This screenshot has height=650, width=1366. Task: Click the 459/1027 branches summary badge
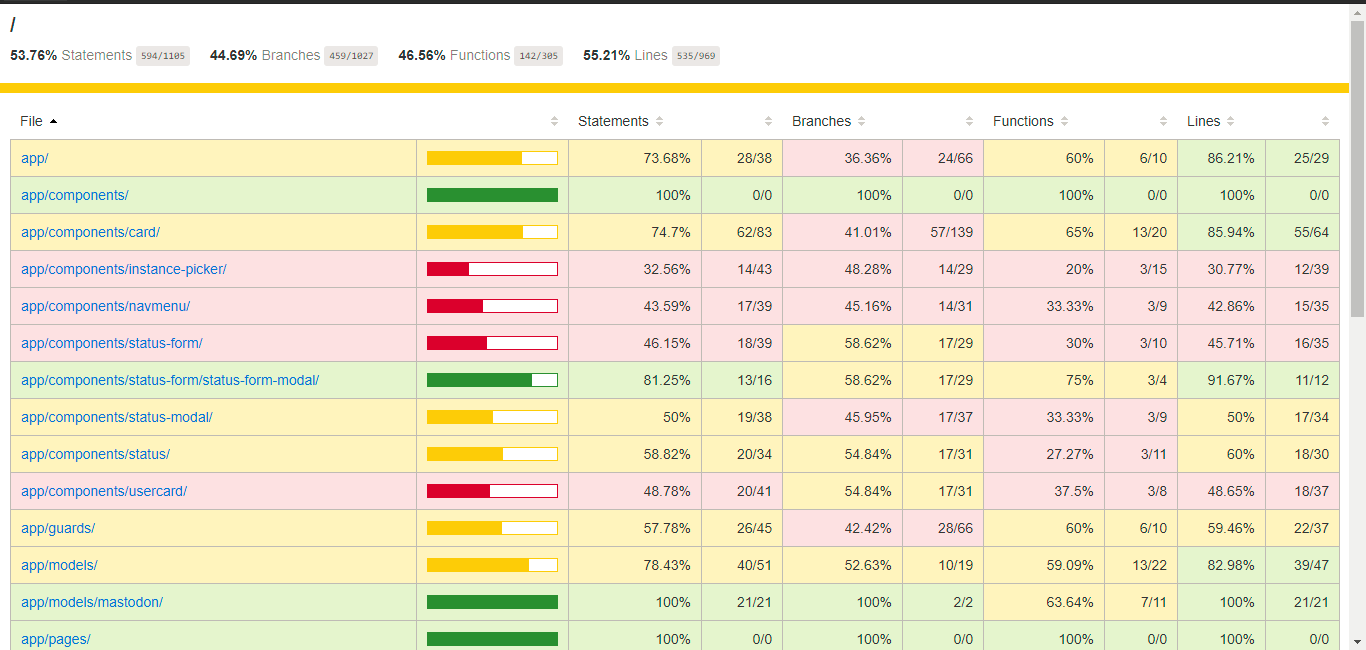click(351, 56)
